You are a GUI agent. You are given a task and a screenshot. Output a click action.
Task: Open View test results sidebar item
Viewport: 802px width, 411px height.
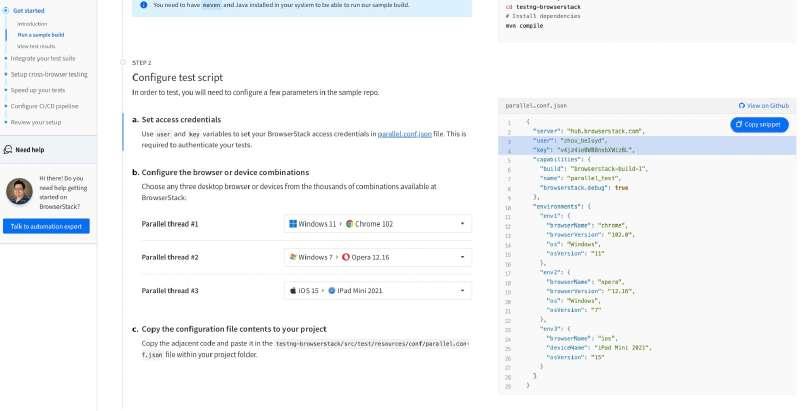(36, 46)
